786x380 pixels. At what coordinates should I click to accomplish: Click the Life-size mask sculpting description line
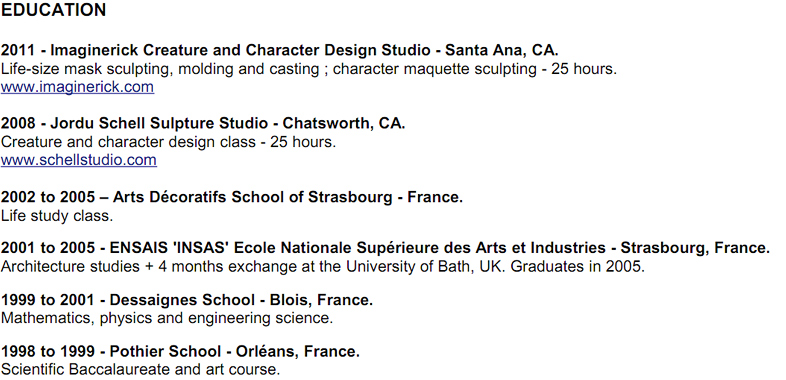309,69
